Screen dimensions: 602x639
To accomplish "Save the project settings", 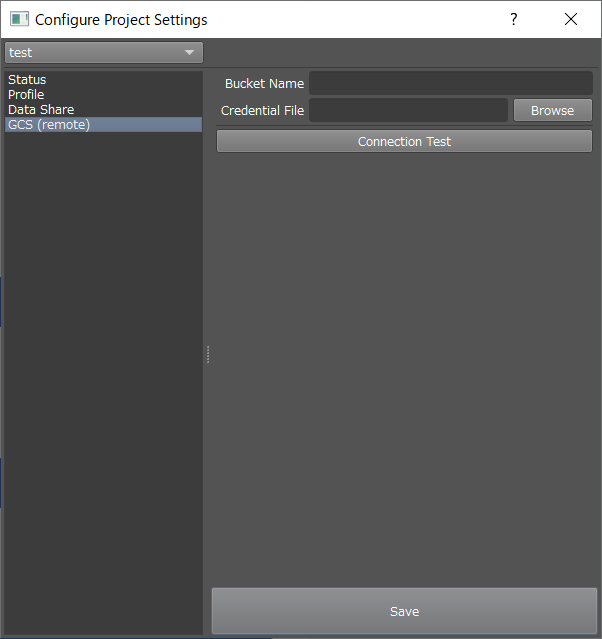I will pos(404,611).
